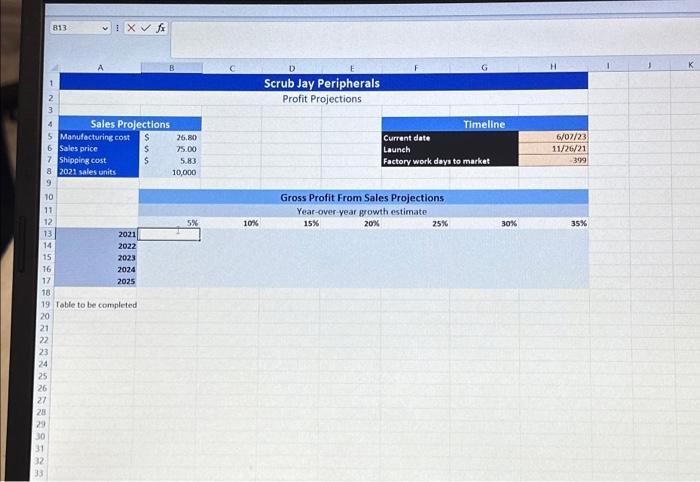Image resolution: width=700 pixels, height=482 pixels.
Task: Expand the Name Box dropdown arrow
Action: coord(105,28)
